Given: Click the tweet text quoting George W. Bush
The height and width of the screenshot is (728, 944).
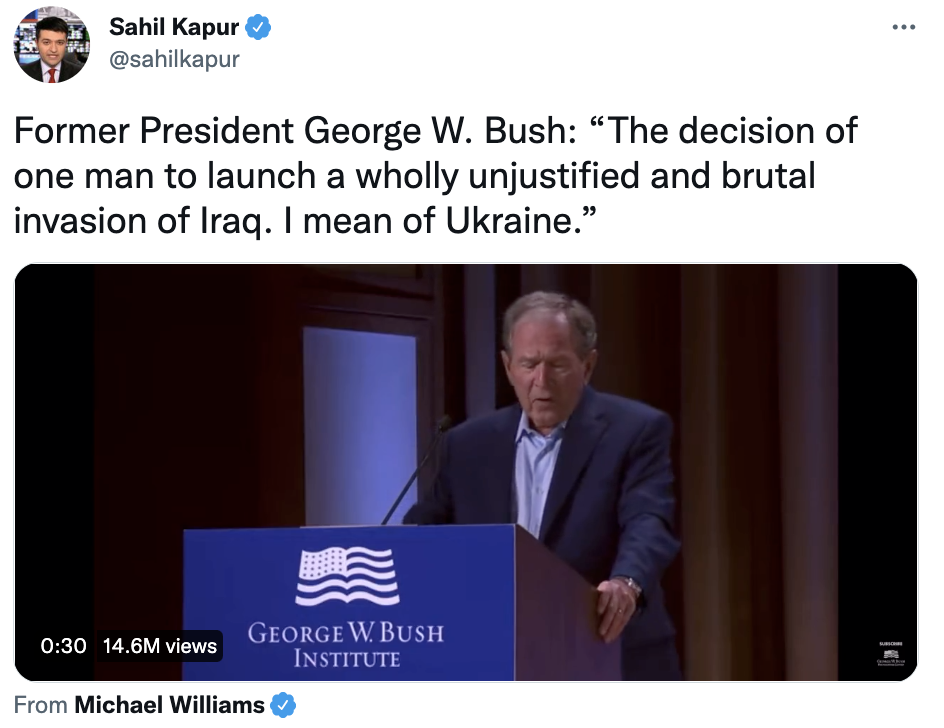Looking at the screenshot, I should pos(435,176).
